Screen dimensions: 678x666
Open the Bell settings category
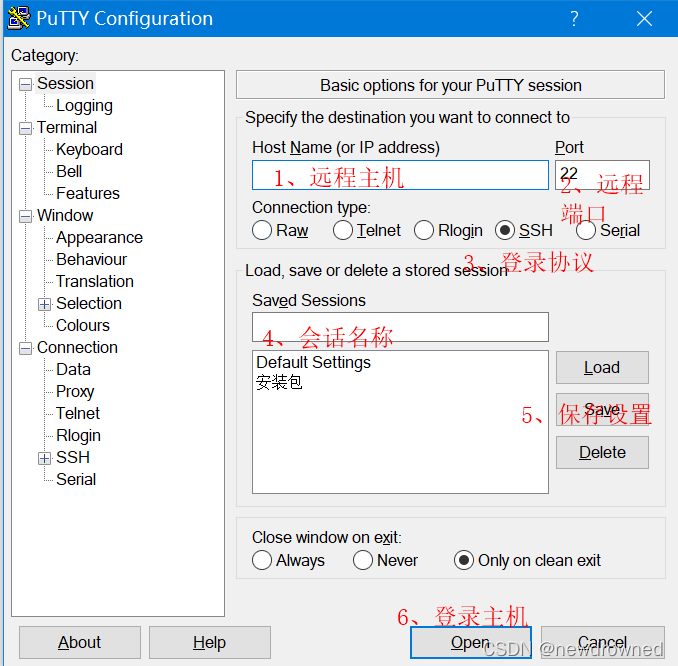point(69,172)
